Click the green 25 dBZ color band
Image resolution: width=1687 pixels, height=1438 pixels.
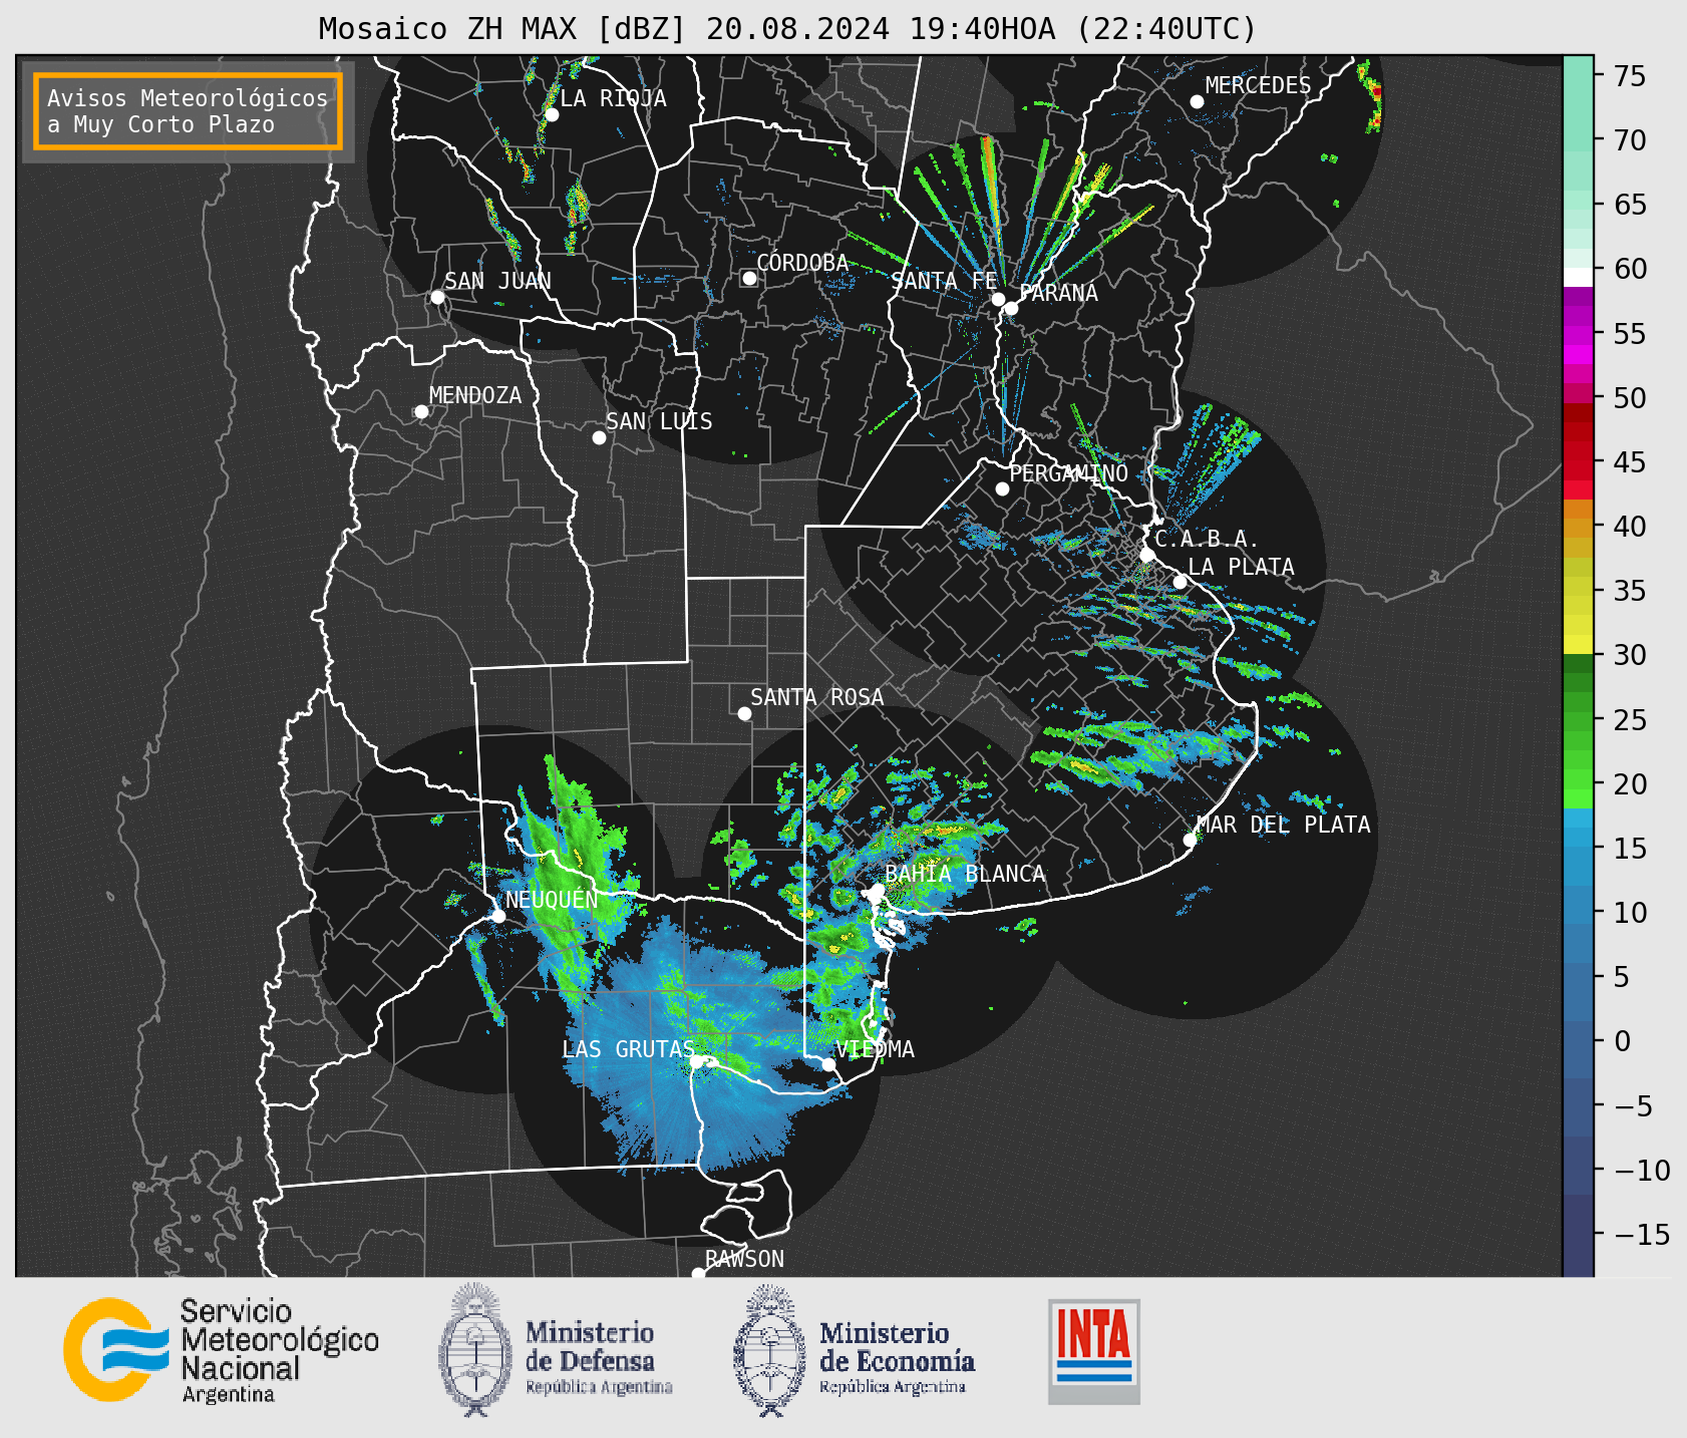[x=1578, y=719]
